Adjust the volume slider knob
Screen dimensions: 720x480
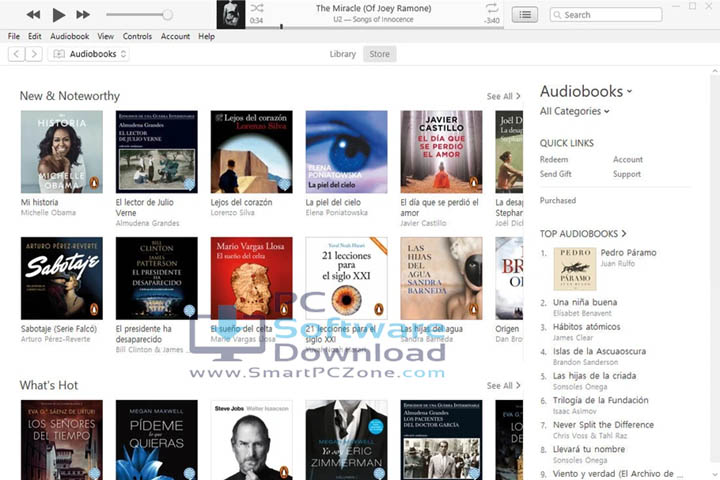point(168,15)
